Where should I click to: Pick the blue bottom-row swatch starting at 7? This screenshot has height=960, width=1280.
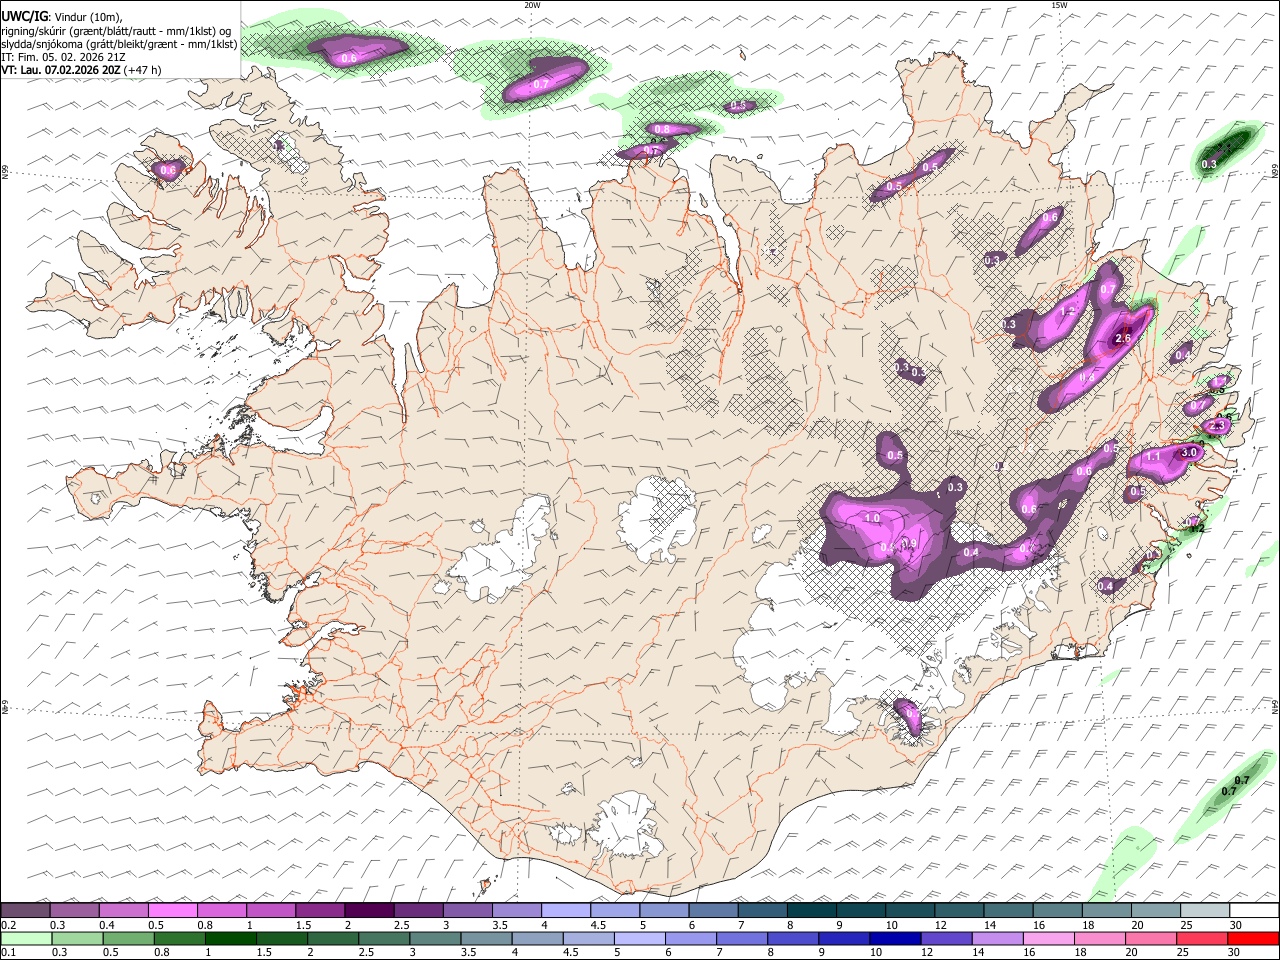tap(743, 939)
